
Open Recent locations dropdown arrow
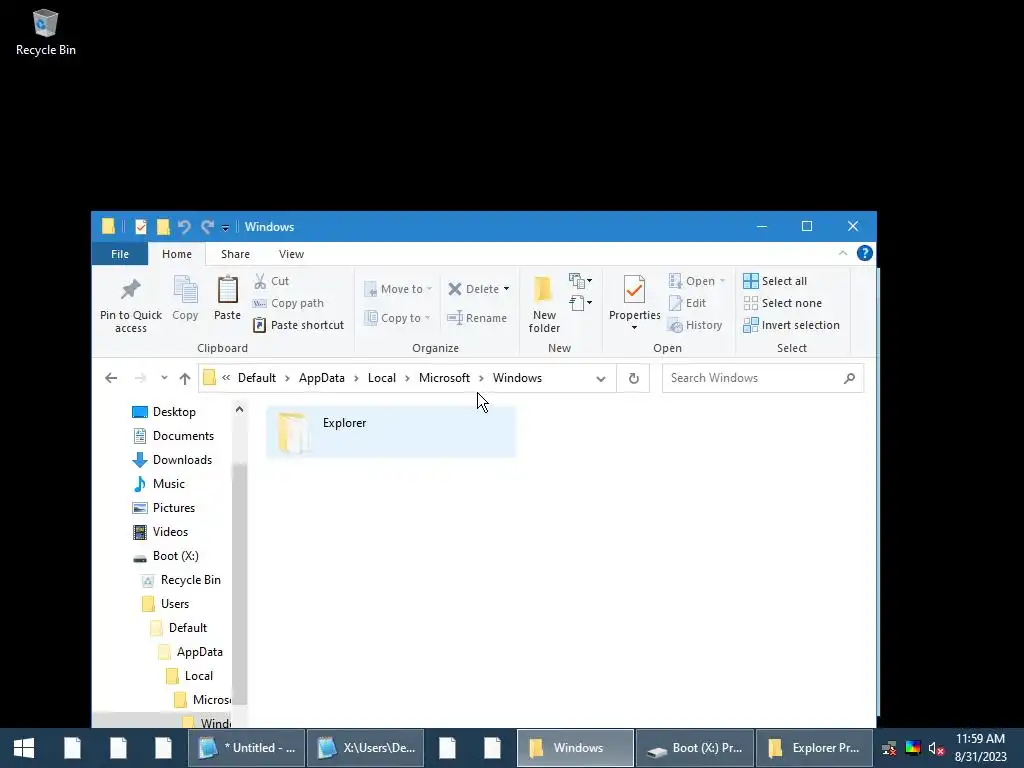coord(164,378)
